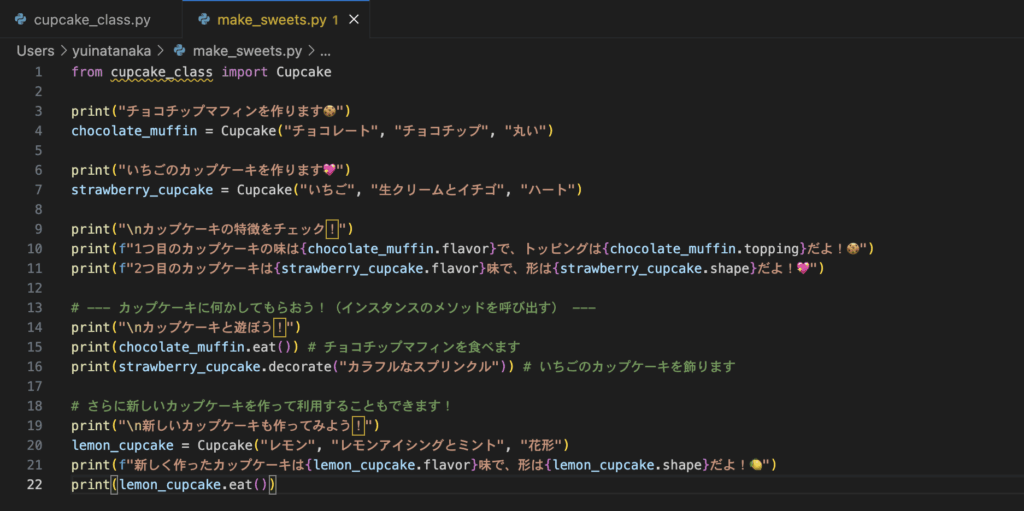The height and width of the screenshot is (511, 1024).
Task: Click the heart emoji on line 6
Action: coord(330,170)
